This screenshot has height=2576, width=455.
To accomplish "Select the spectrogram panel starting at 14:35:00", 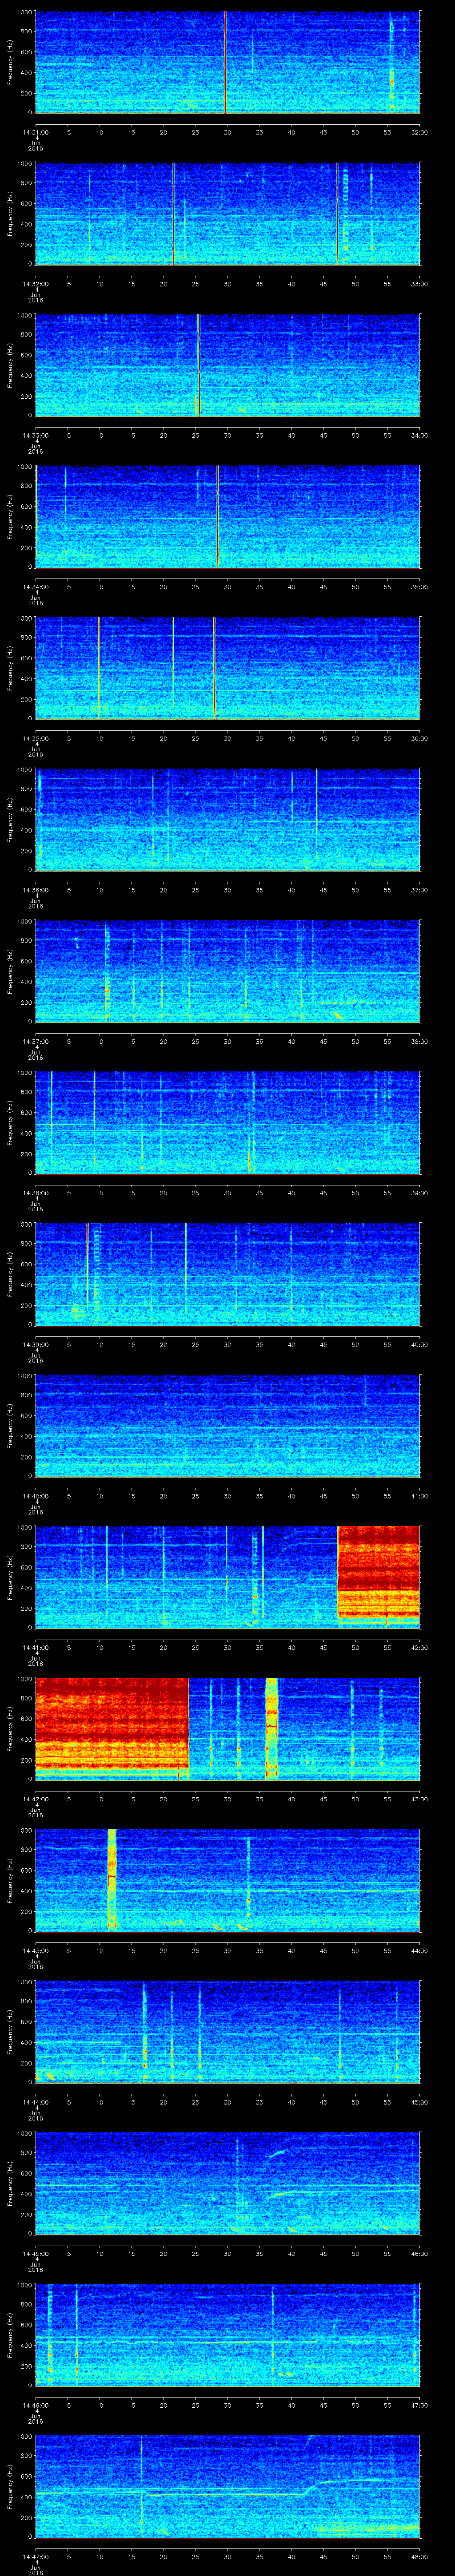I will (x=228, y=668).
